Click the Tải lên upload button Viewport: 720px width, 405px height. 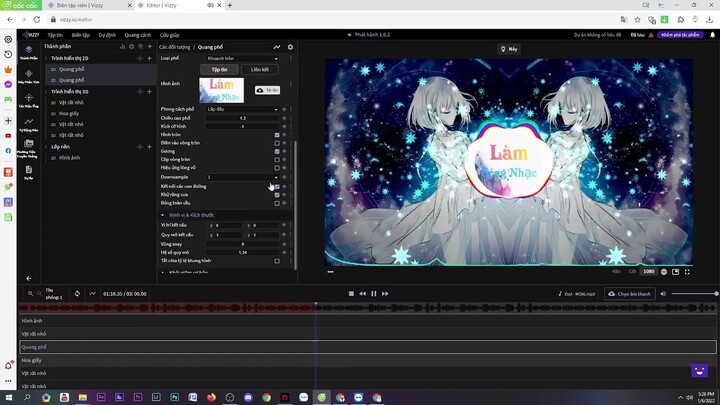[x=267, y=90]
